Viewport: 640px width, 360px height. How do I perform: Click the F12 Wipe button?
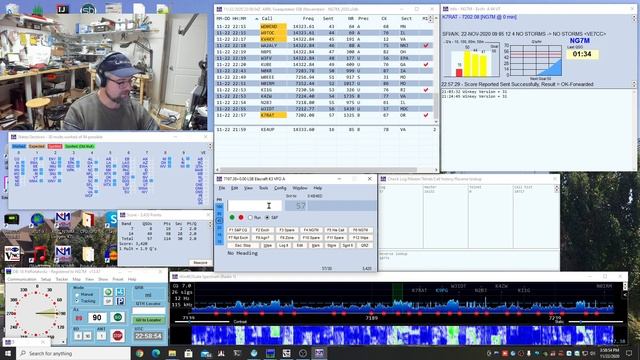(360, 238)
